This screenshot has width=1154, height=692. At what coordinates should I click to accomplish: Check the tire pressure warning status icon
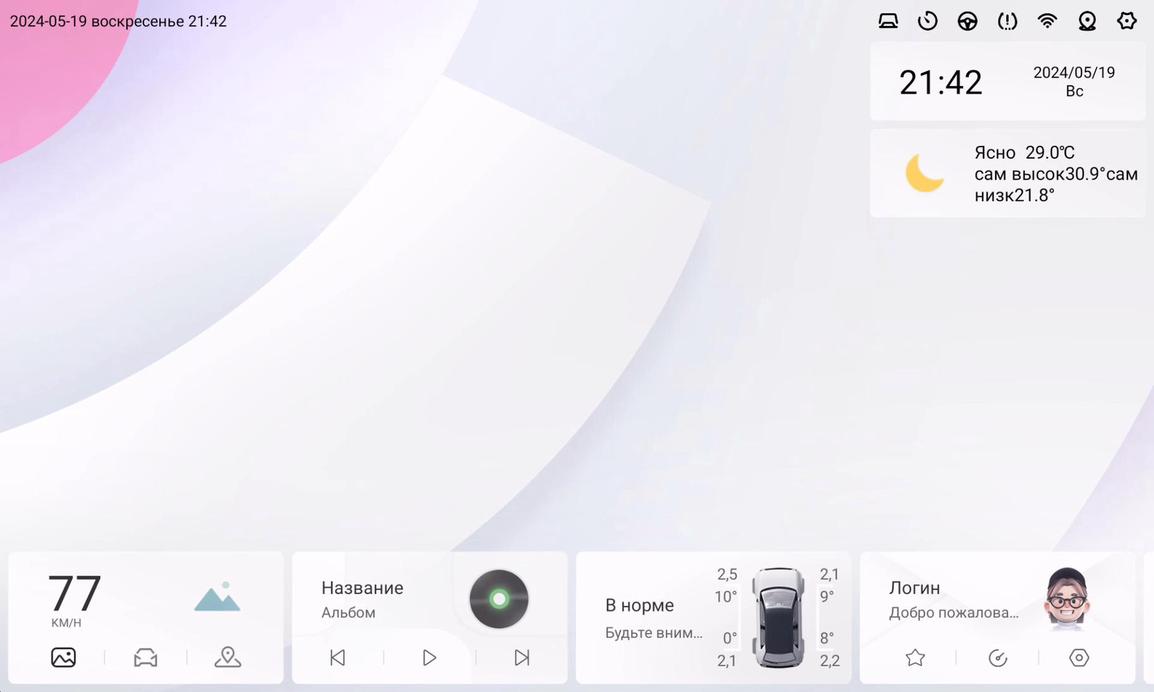point(1007,20)
